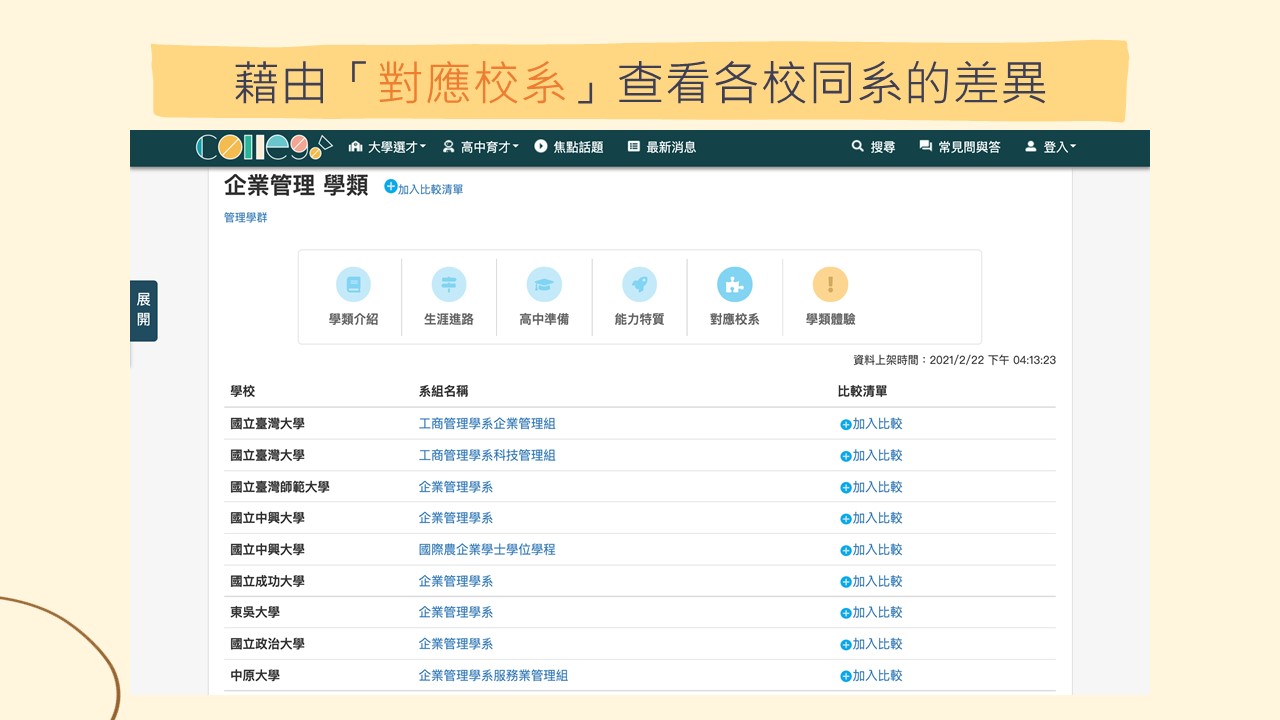
Task: Click 中原大學 school name cell
Action: click(x=255, y=676)
